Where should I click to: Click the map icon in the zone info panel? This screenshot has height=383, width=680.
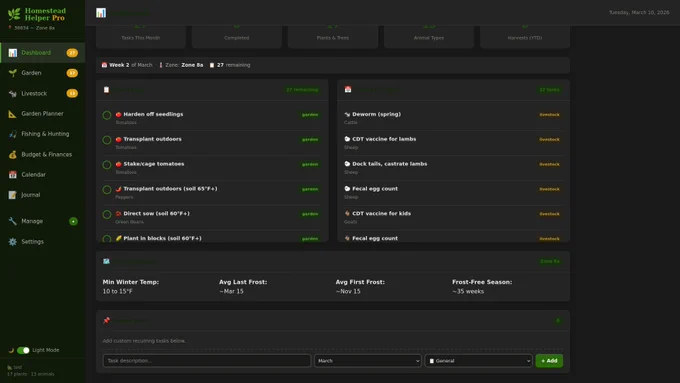coord(106,261)
